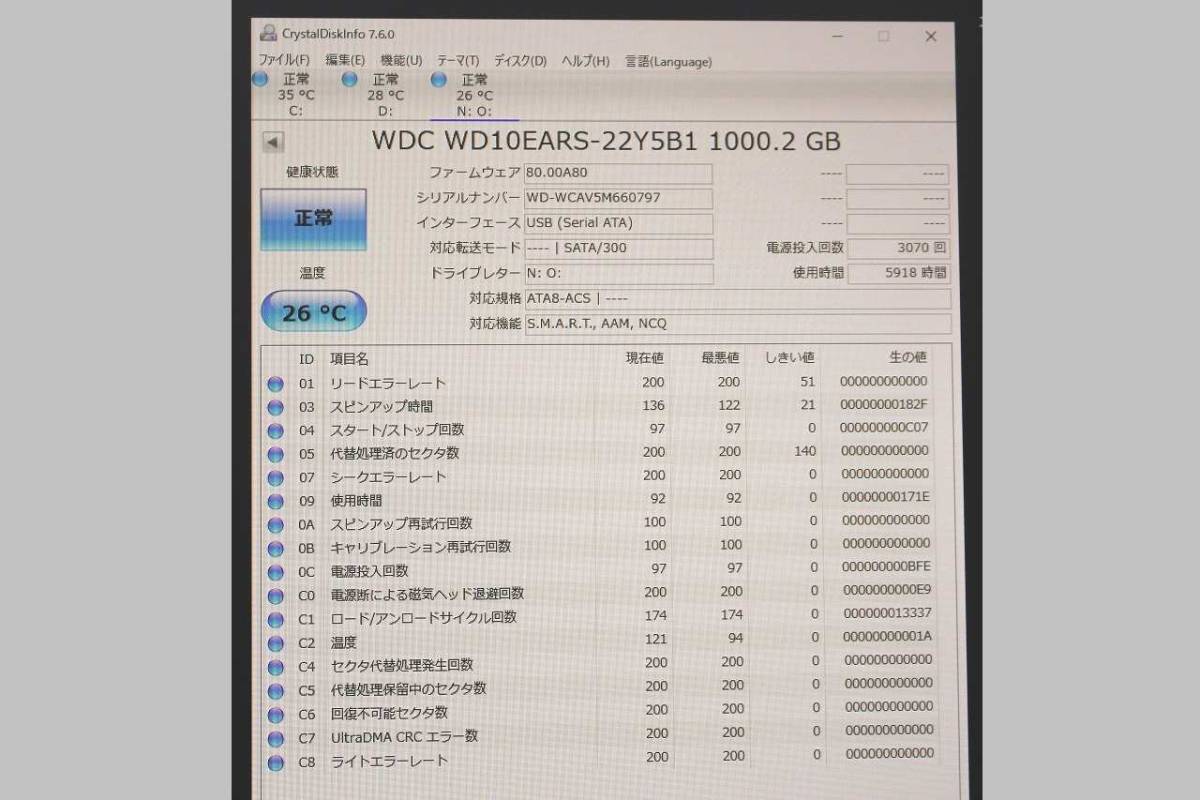Click raw value 00000000001A
This screenshot has height=800, width=1200.
point(886,637)
